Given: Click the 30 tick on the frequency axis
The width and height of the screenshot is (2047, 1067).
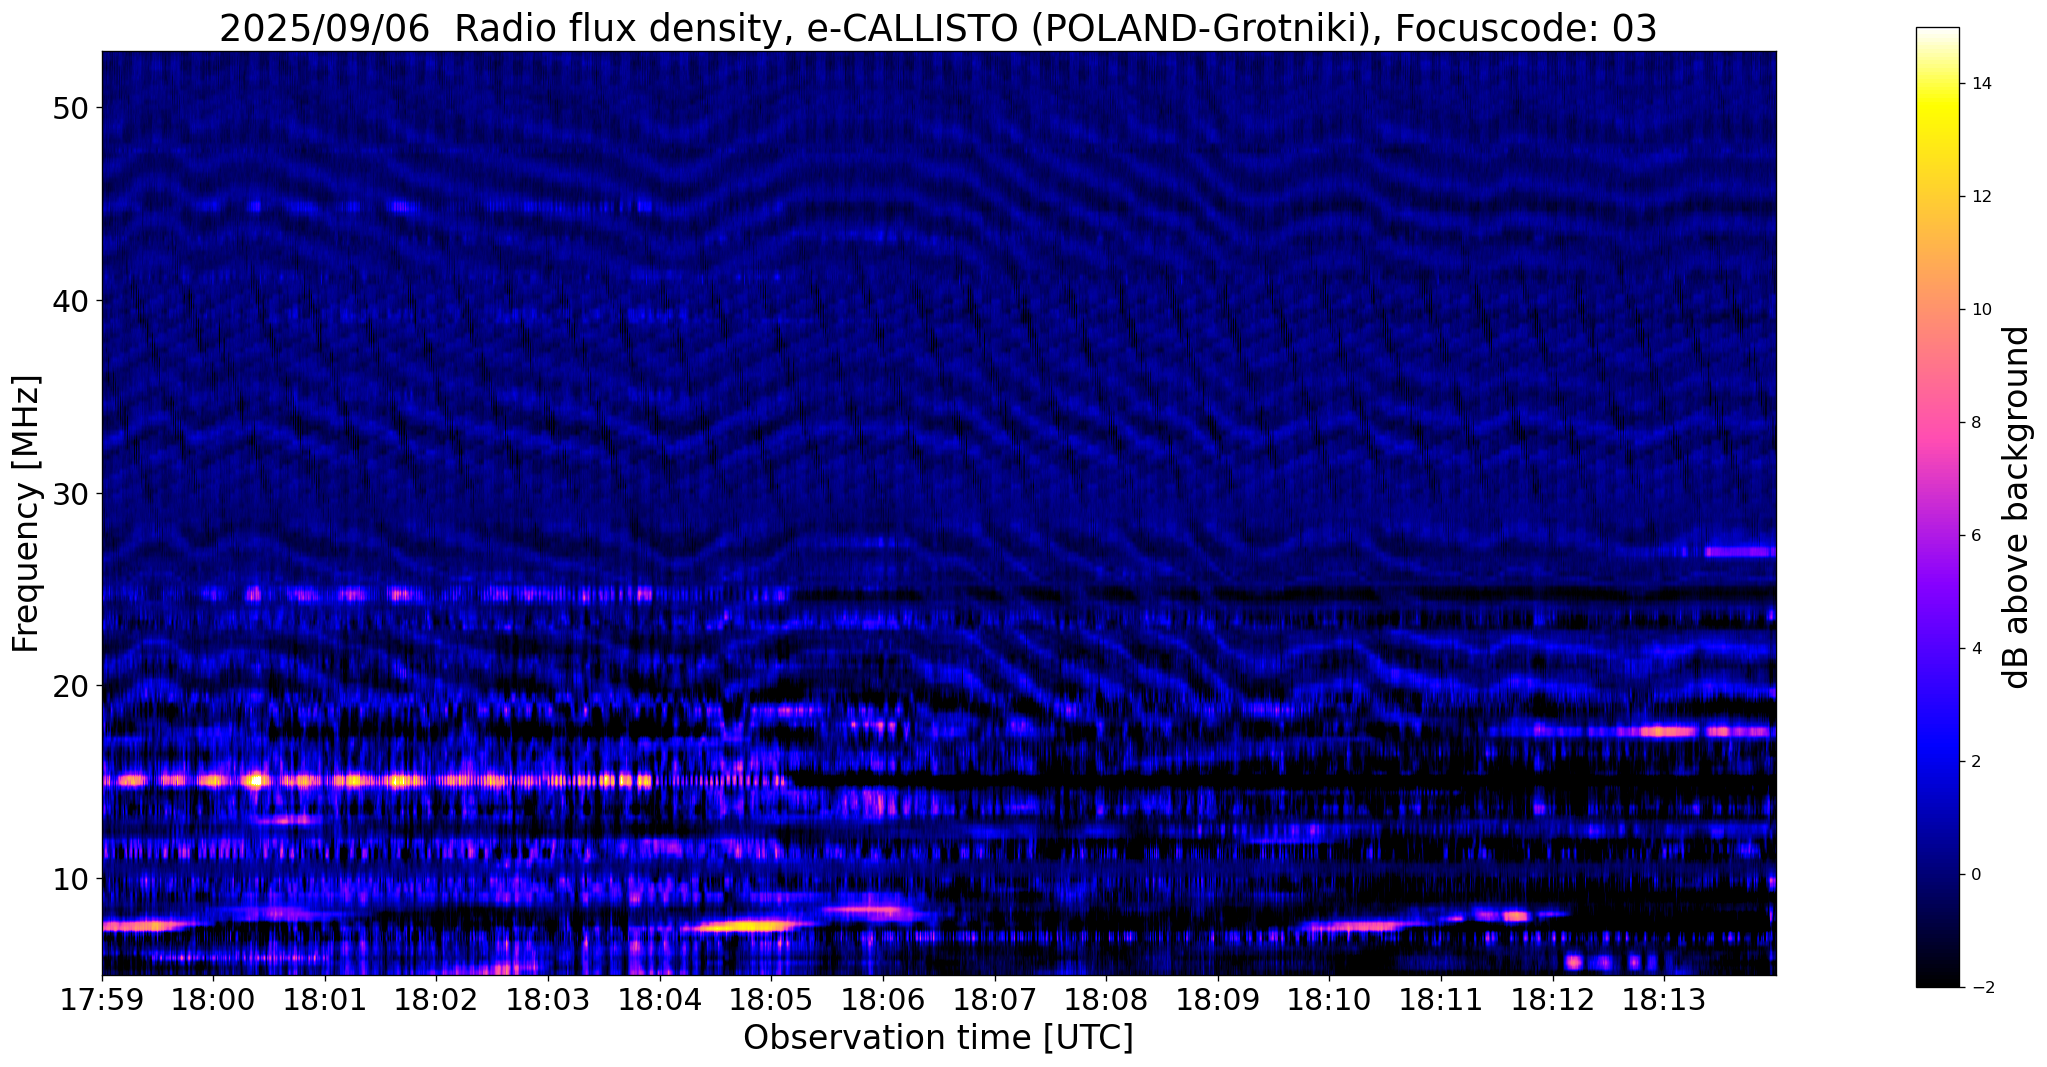Looking at the screenshot, I should [x=69, y=494].
